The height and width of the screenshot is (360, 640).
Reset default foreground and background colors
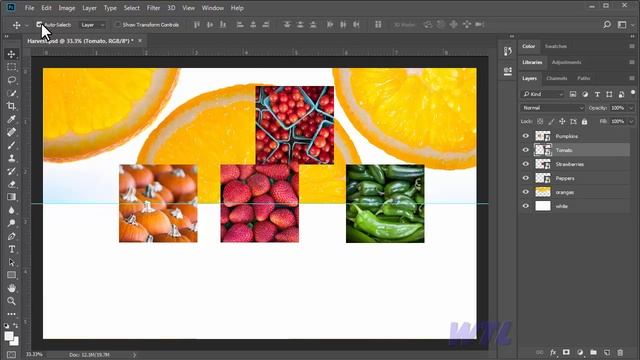[x=6, y=326]
